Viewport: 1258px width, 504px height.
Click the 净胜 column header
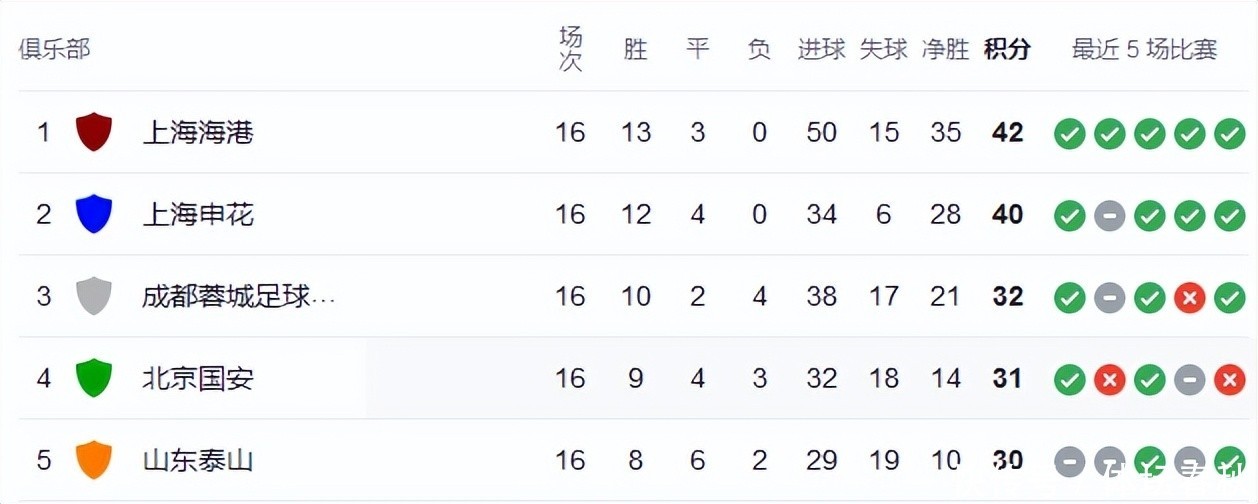[x=945, y=49]
